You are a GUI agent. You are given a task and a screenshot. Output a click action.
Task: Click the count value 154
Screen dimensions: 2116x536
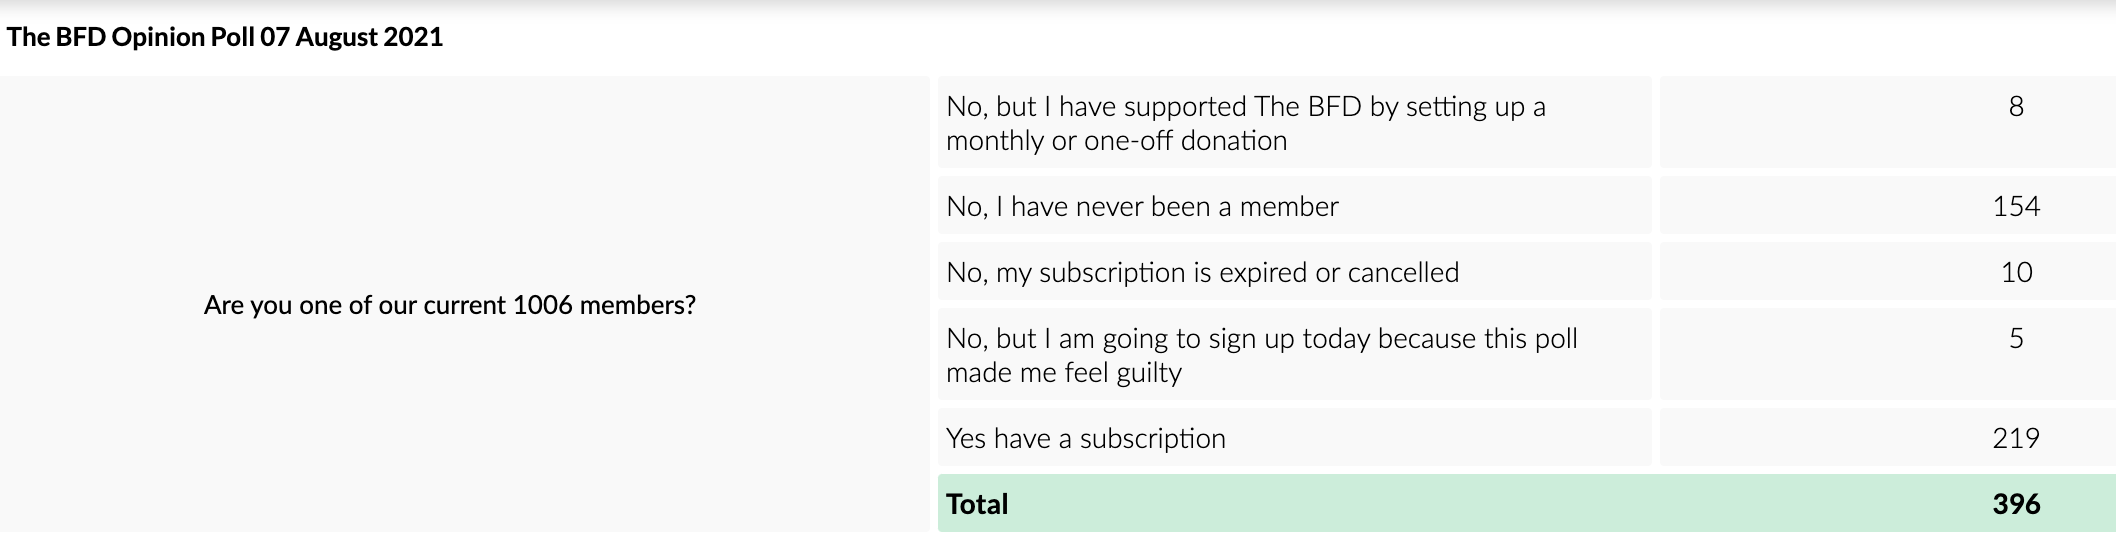pyautogui.click(x=2015, y=207)
